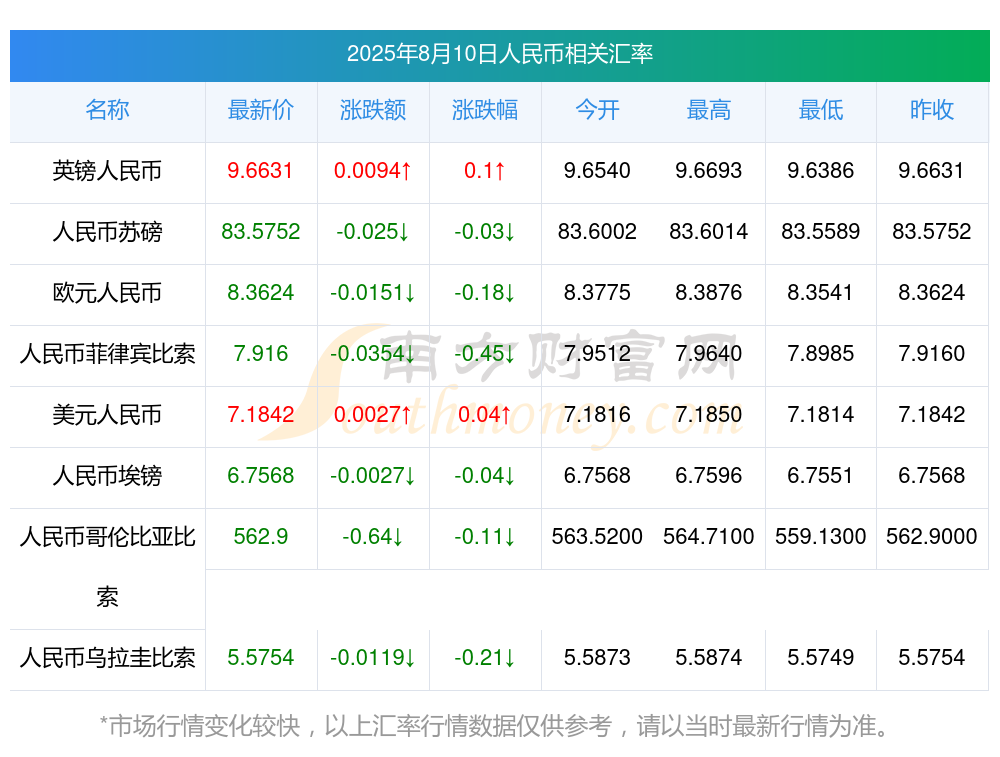Click the red latest price 9.6631
1000x757 pixels.
point(260,171)
